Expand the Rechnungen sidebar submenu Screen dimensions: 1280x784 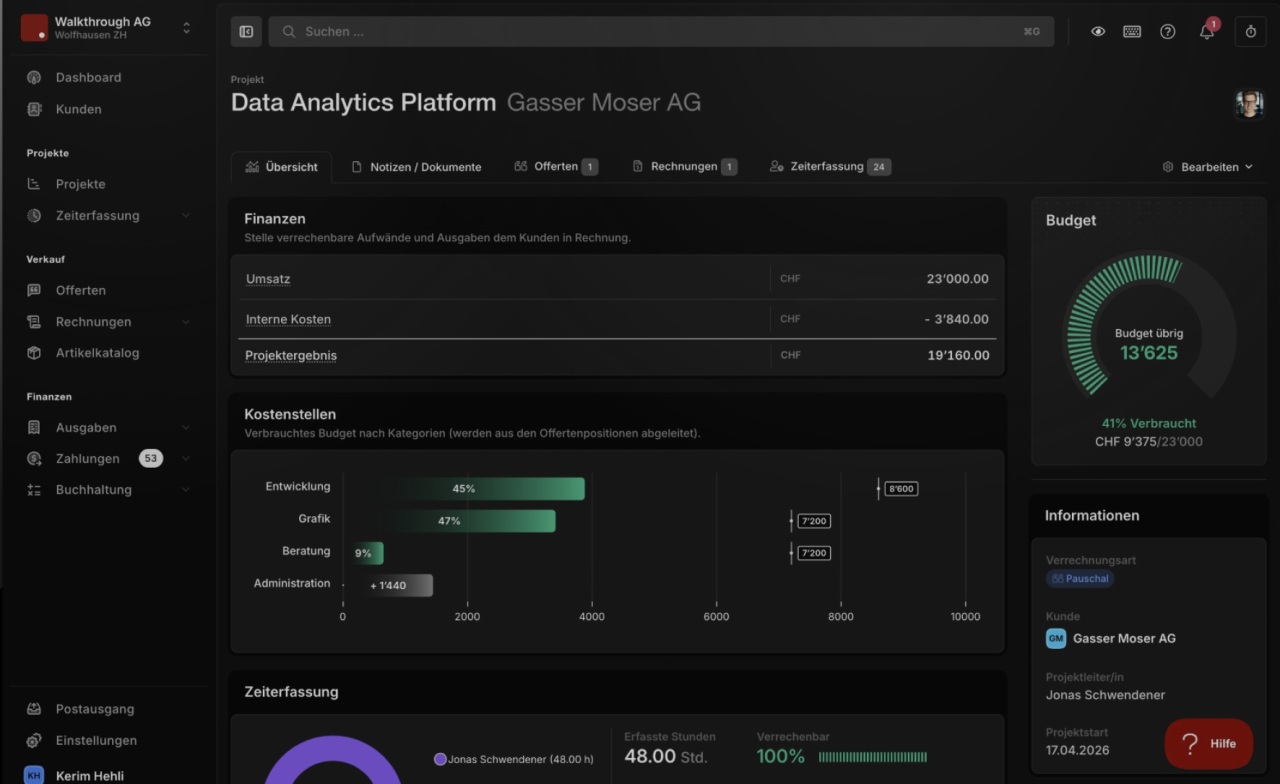(186, 322)
